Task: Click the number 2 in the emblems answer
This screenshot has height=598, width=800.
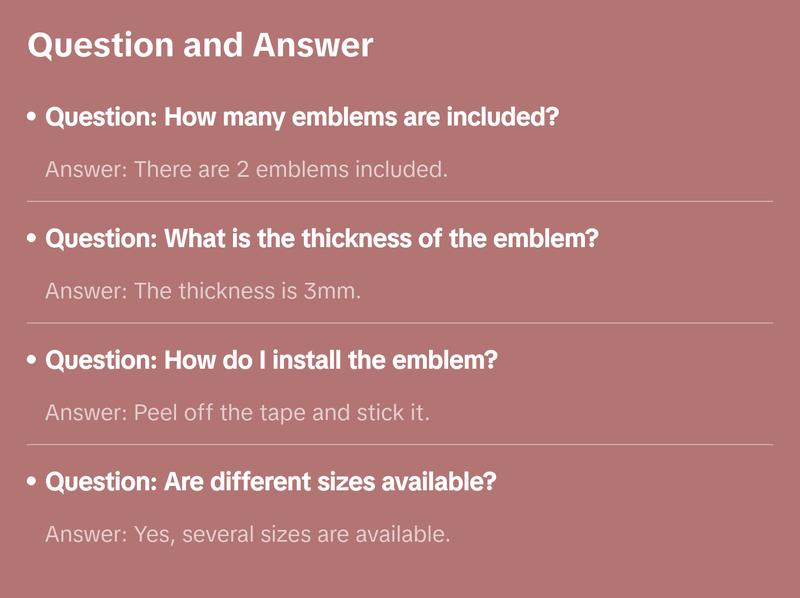Action: (x=242, y=169)
